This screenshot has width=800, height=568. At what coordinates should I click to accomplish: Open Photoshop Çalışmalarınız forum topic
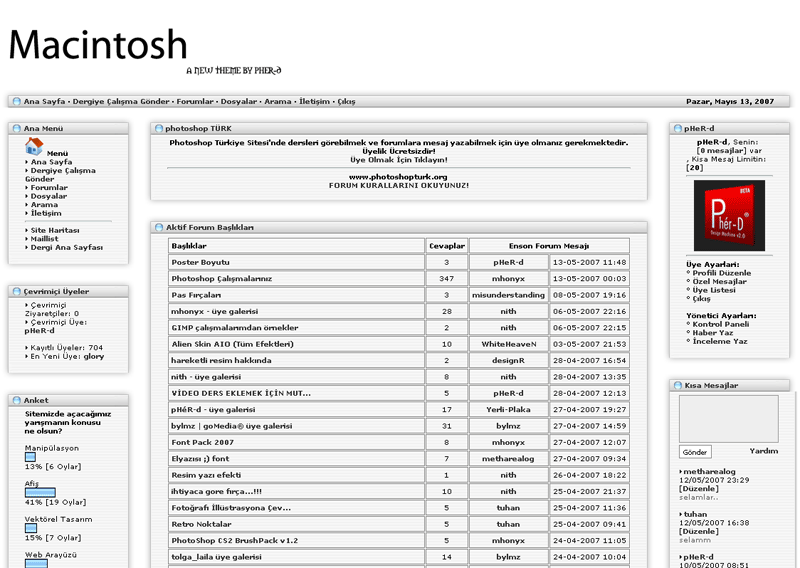[x=221, y=279]
